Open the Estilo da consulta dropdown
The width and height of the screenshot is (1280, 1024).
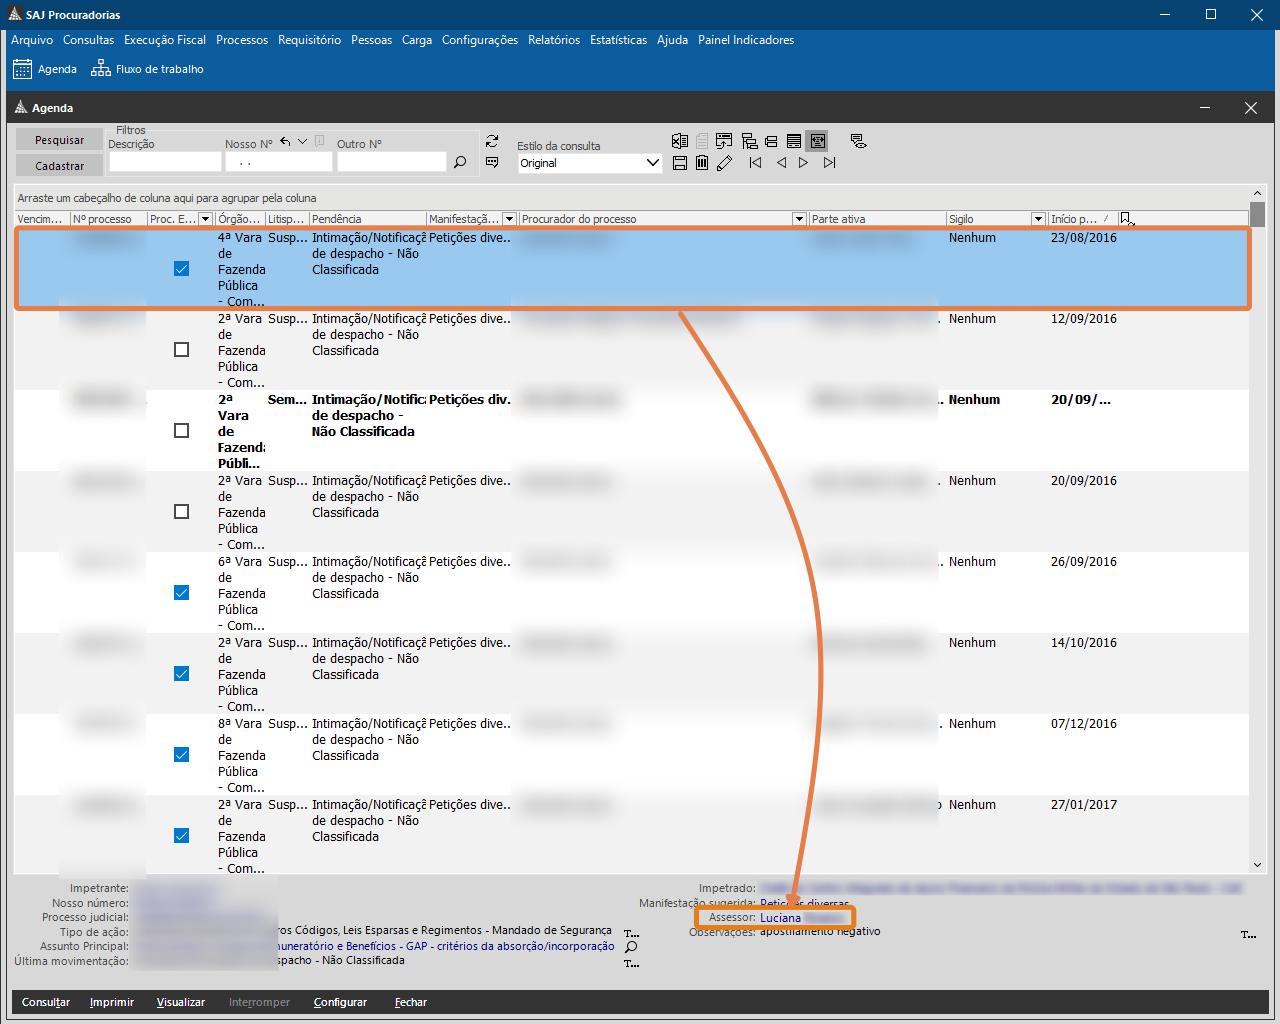[x=653, y=163]
